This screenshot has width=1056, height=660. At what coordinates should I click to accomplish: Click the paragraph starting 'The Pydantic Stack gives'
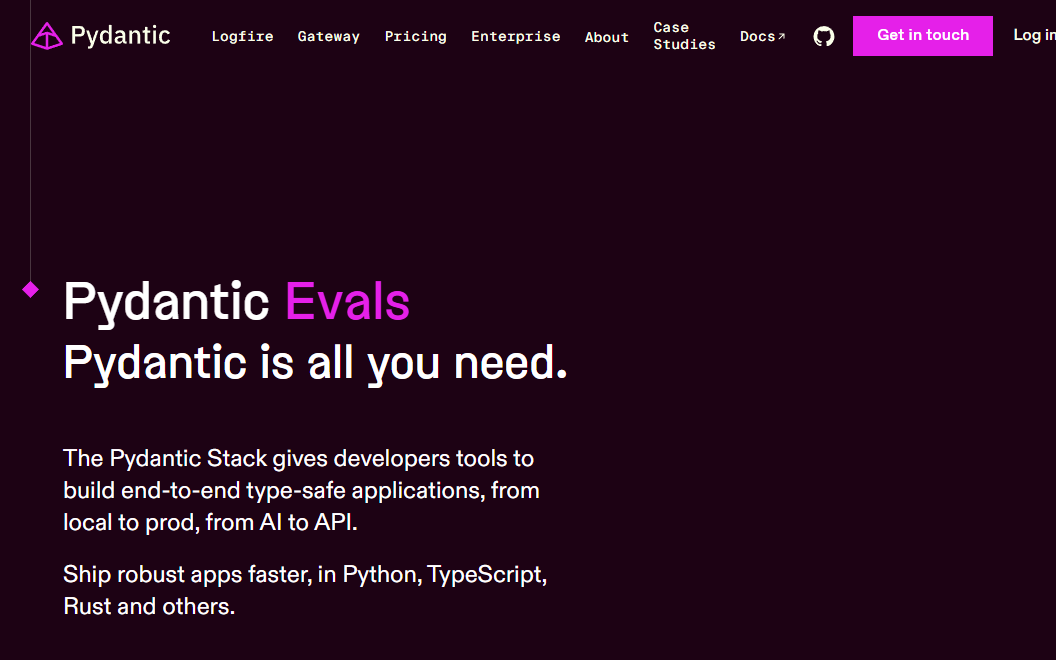pyautogui.click(x=301, y=490)
